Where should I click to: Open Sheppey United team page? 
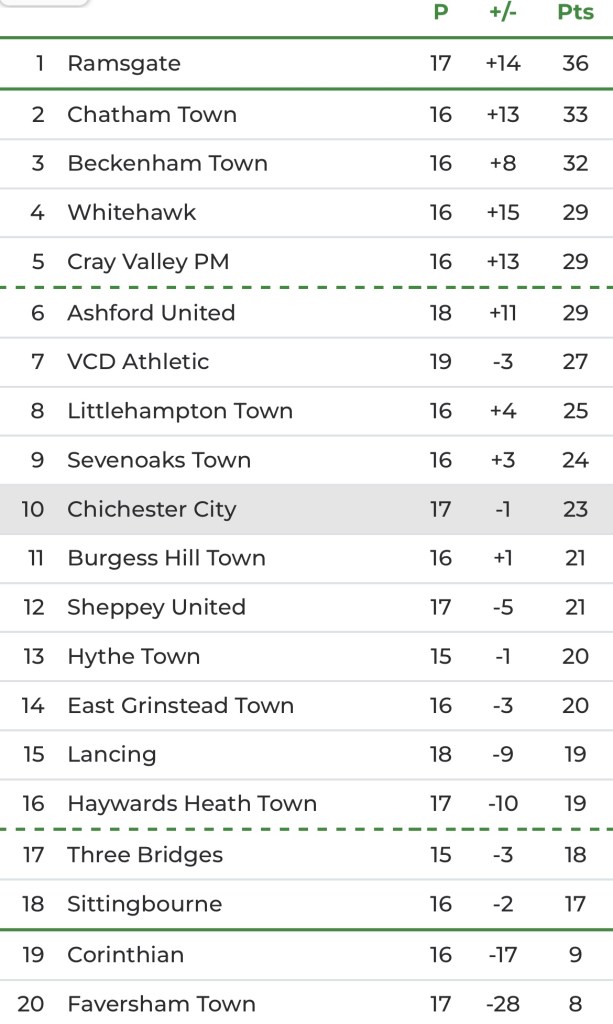[x=156, y=607]
